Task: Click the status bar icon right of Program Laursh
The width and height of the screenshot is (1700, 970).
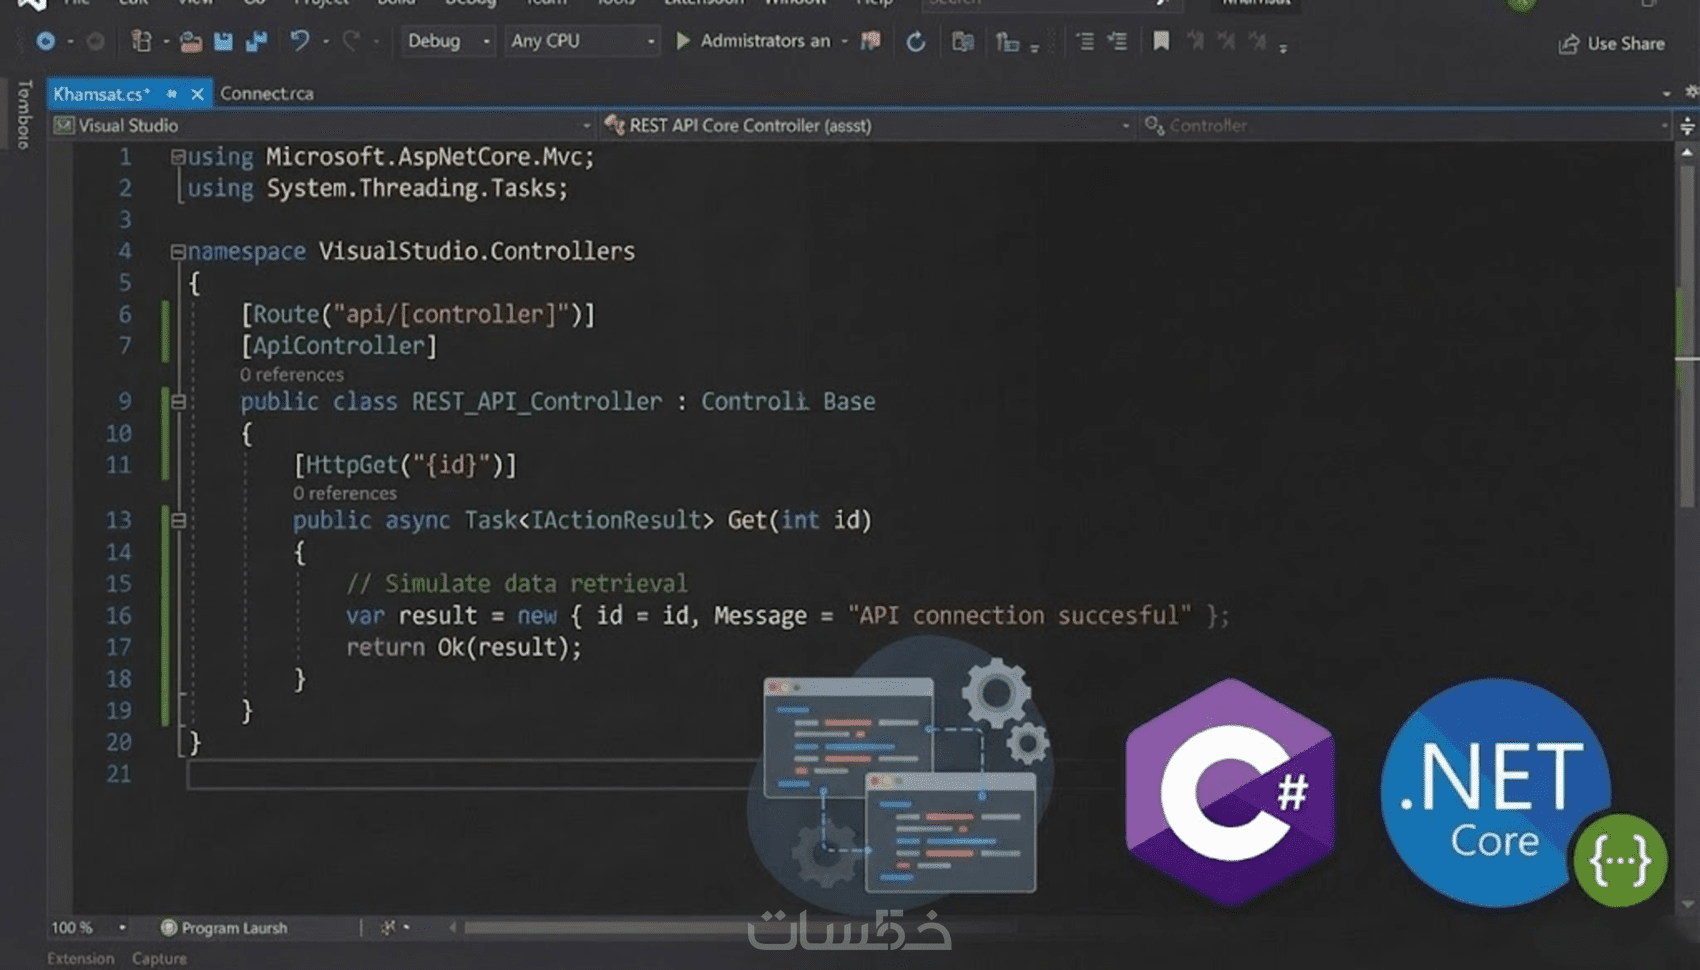Action: point(388,927)
